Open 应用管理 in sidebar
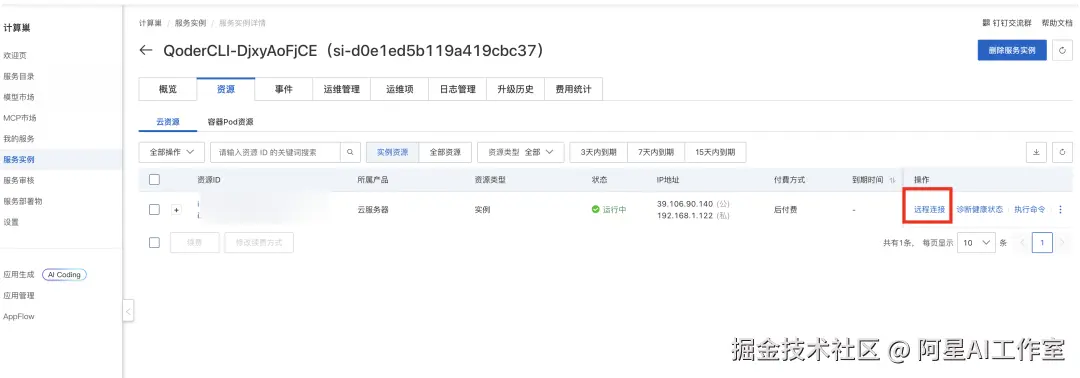The width and height of the screenshot is (1080, 378). [x=19, y=295]
